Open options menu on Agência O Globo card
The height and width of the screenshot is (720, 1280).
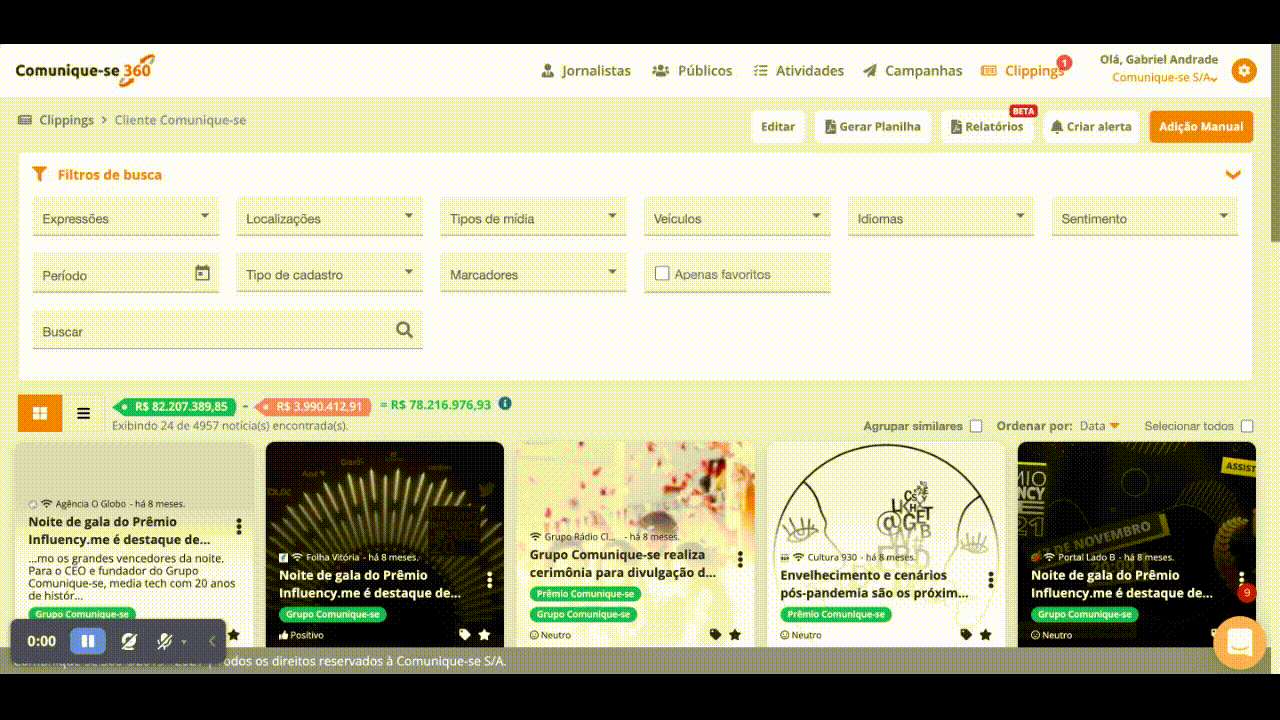(x=239, y=526)
